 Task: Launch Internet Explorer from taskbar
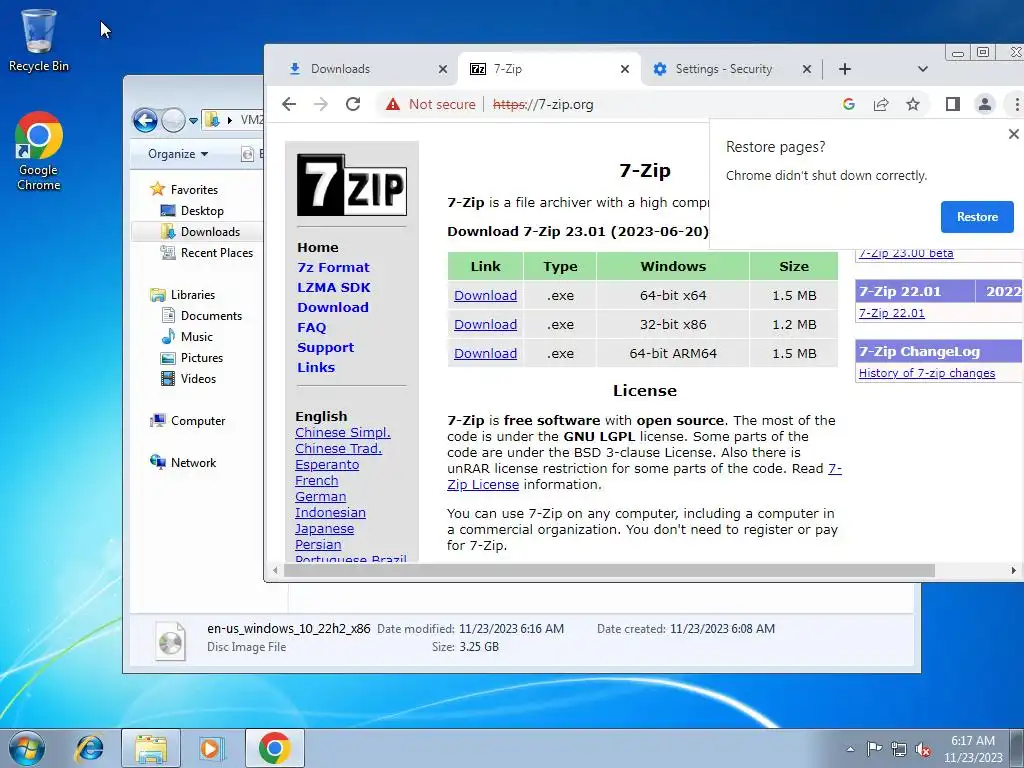point(89,748)
